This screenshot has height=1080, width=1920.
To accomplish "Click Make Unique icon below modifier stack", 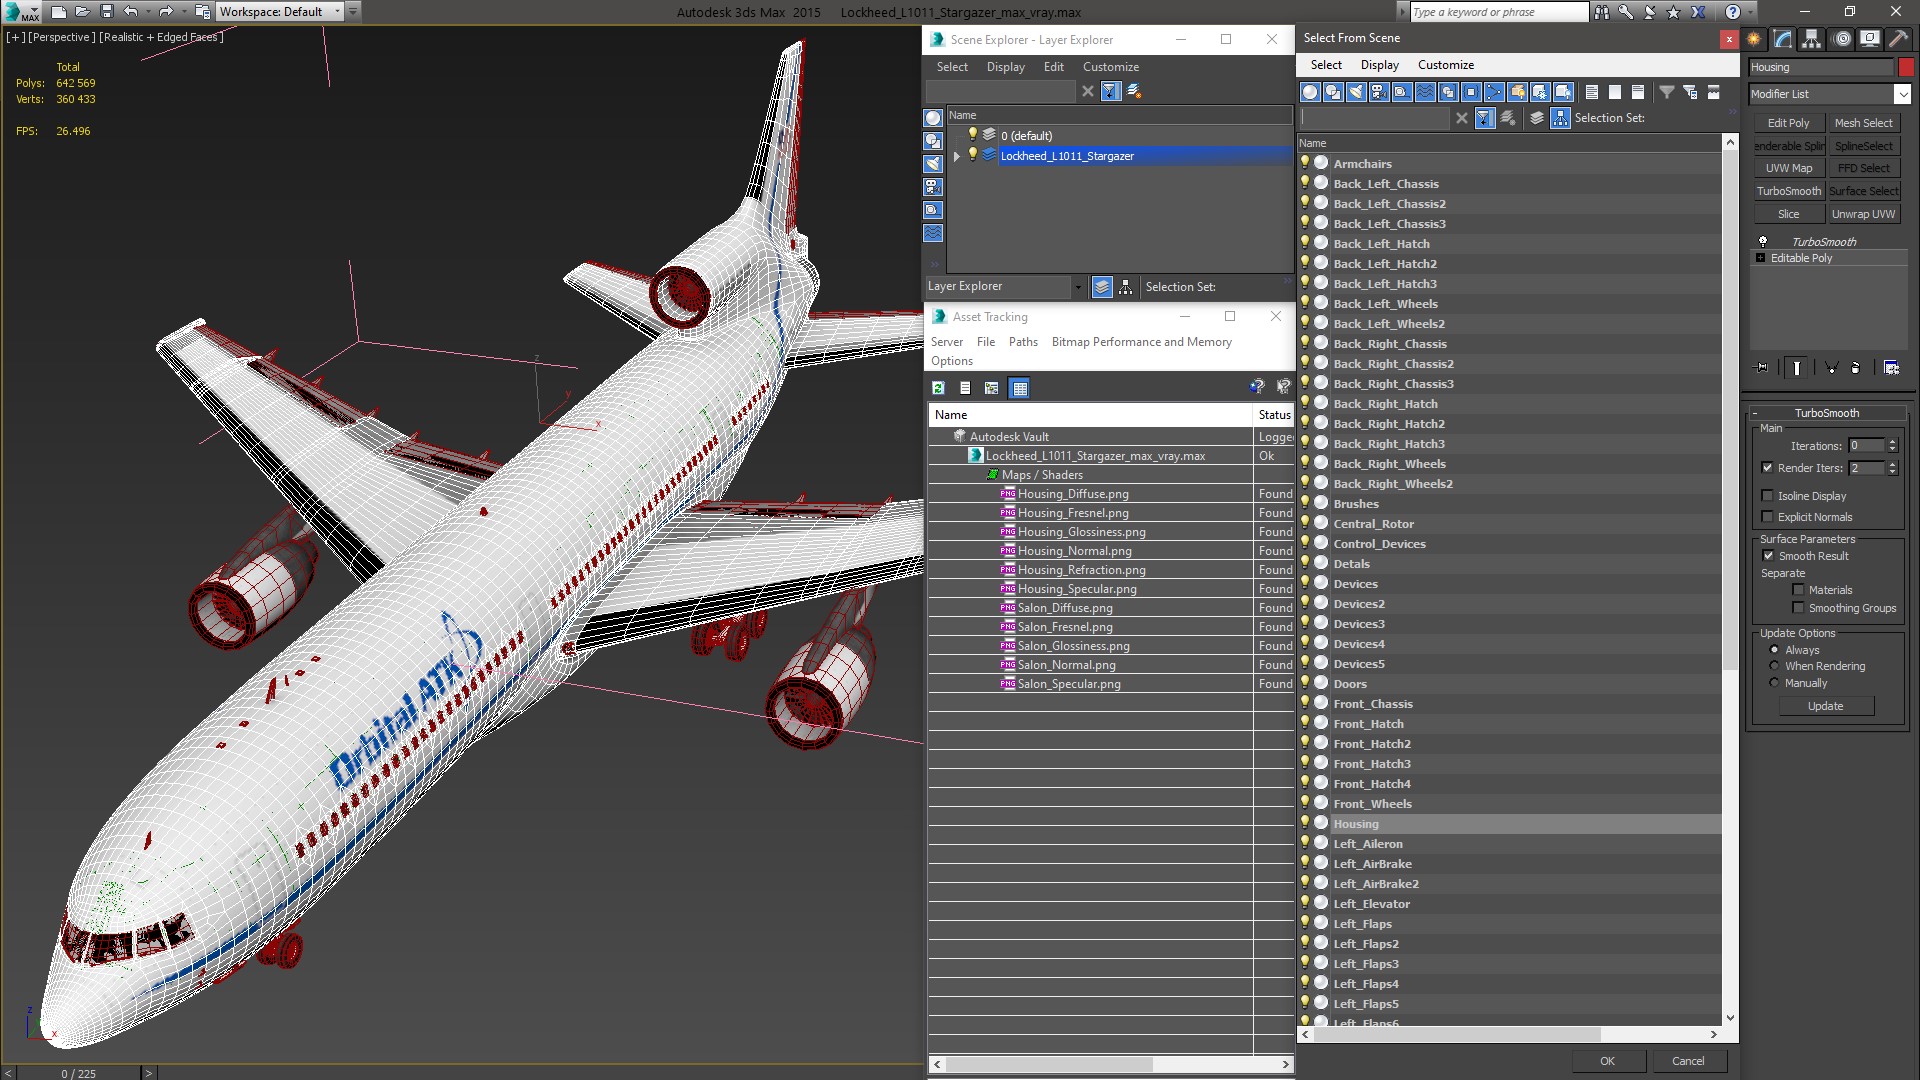I will 1832,368.
